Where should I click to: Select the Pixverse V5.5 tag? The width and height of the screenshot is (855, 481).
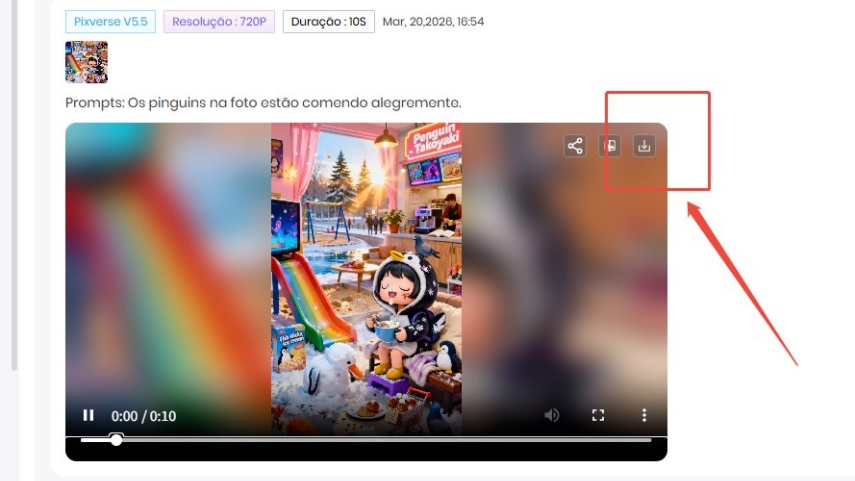111,22
